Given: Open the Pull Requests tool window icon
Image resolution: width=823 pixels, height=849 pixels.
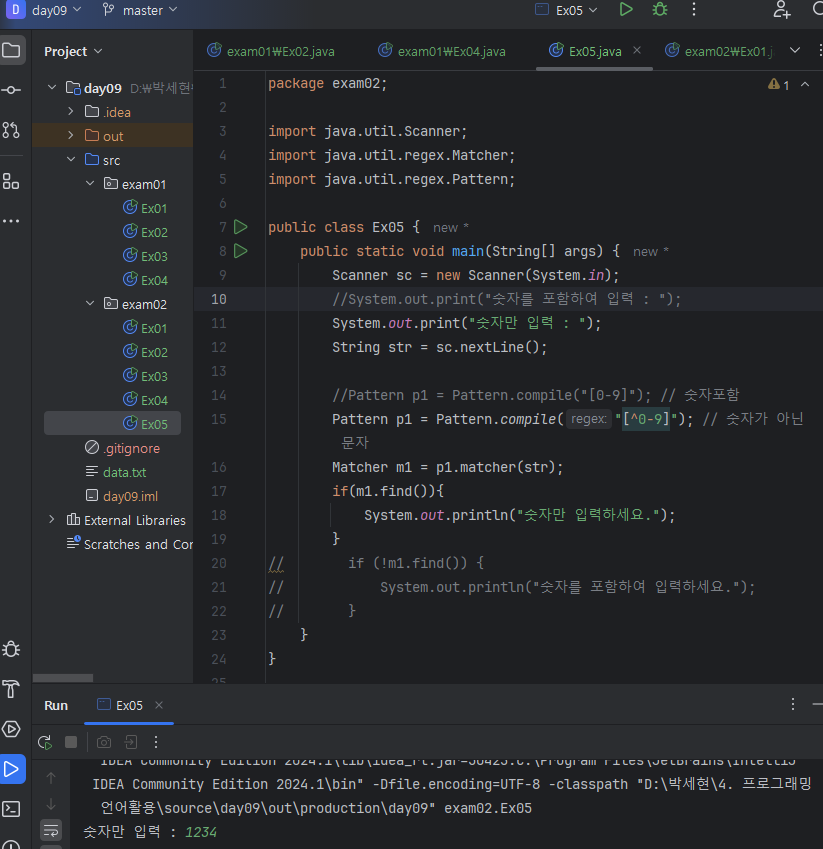Looking at the screenshot, I should 11,130.
